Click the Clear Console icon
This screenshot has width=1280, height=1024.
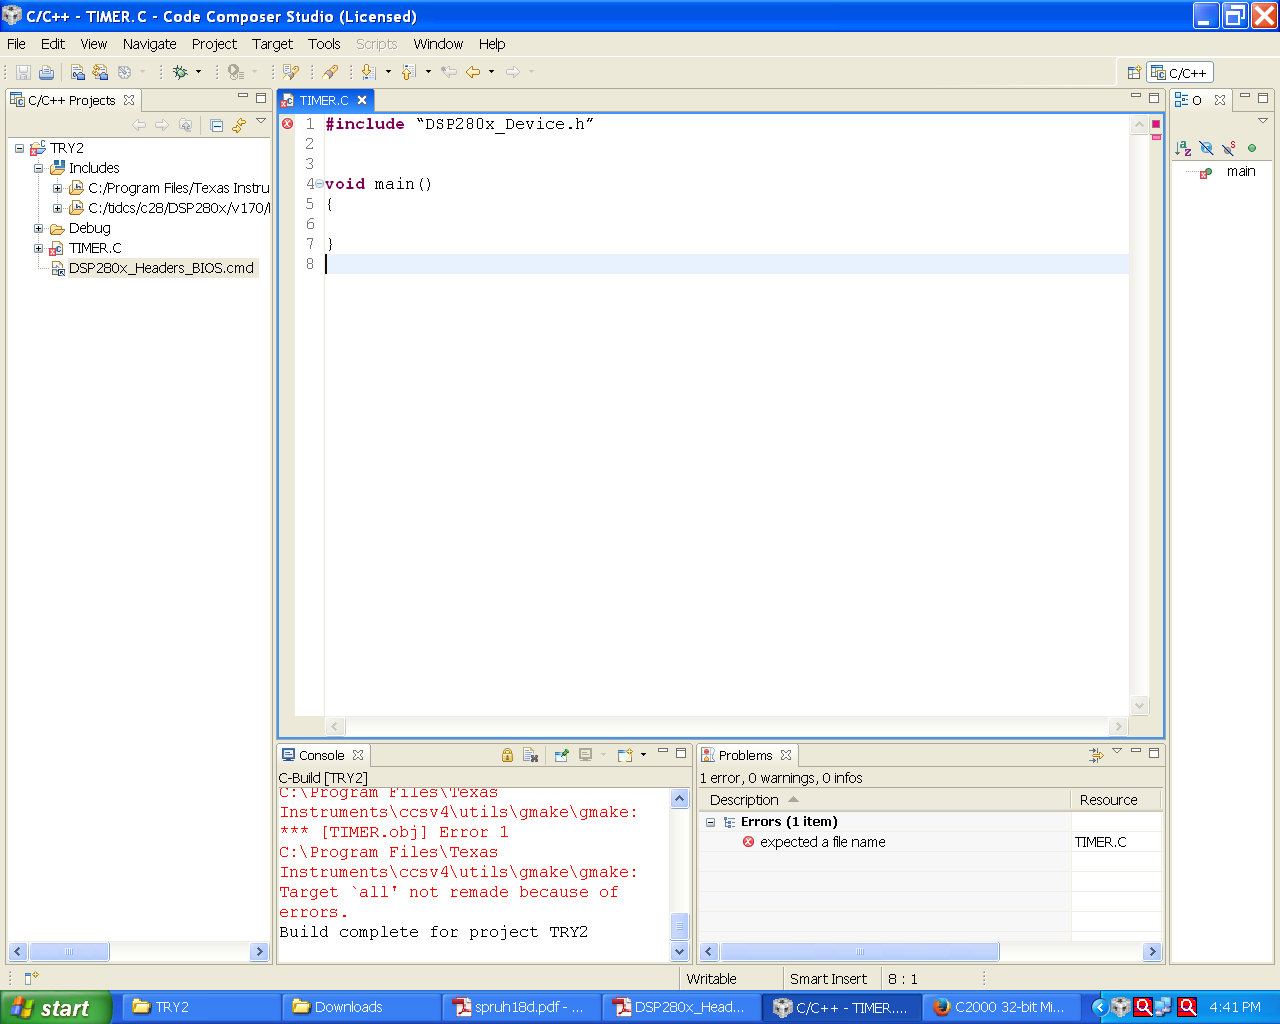tap(530, 755)
